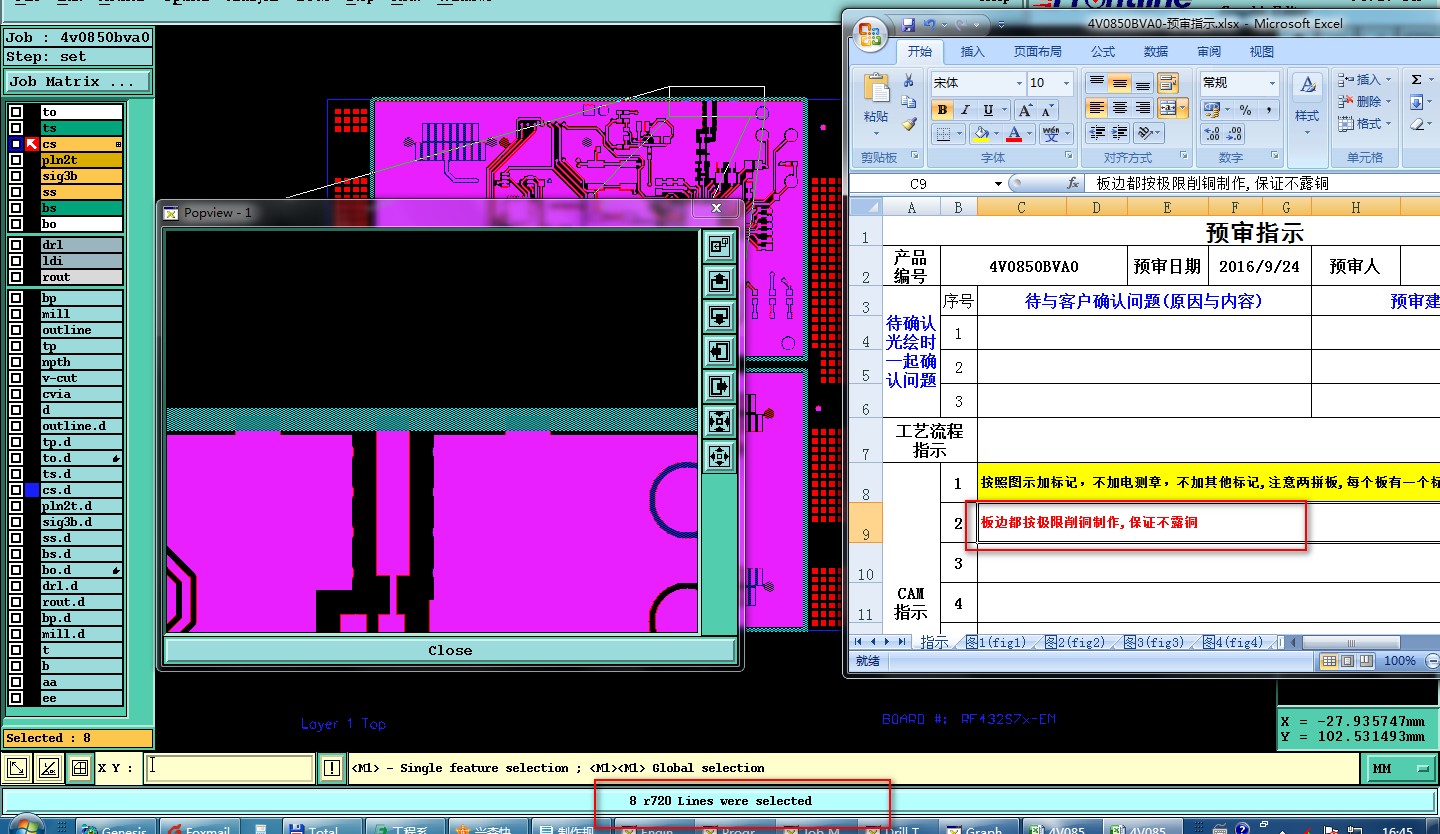Viewport: 1440px width, 834px height.
Task: Open the Job Matrix button
Action: coord(78,82)
